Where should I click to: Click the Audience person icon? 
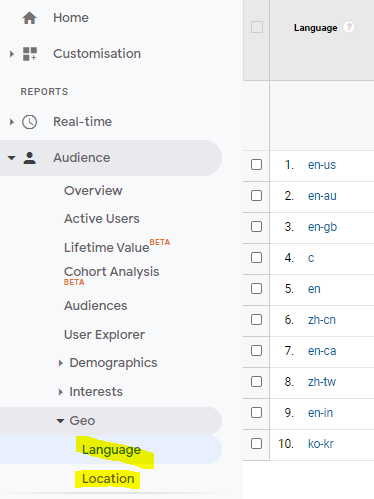coord(29,158)
